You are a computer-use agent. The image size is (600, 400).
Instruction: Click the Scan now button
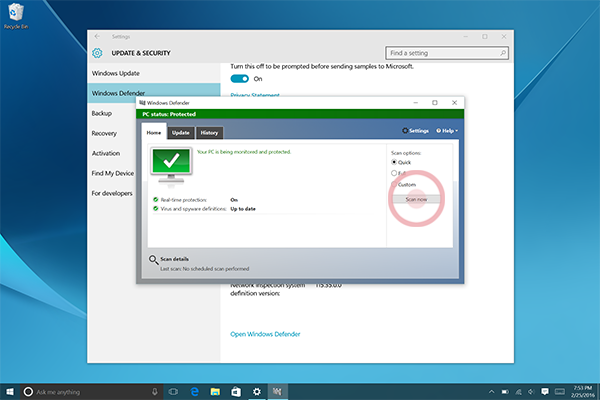[416, 199]
